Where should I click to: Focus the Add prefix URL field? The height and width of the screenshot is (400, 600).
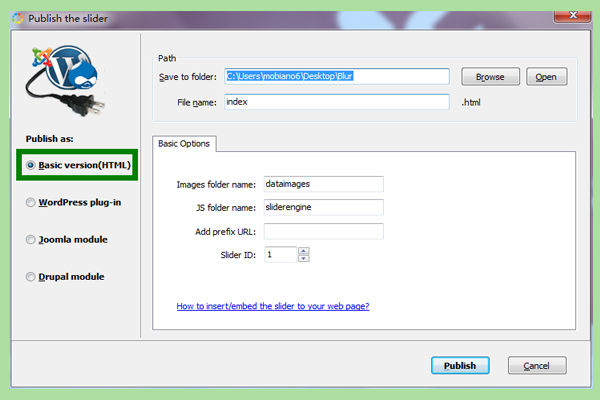click(323, 231)
